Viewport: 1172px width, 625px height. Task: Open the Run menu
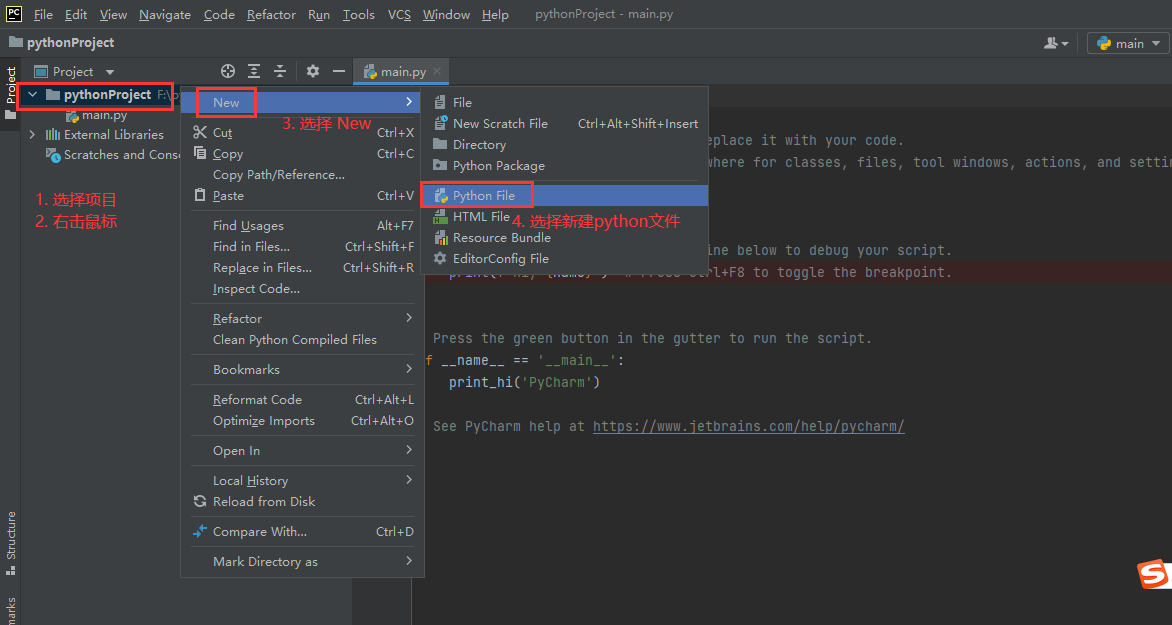tap(319, 15)
